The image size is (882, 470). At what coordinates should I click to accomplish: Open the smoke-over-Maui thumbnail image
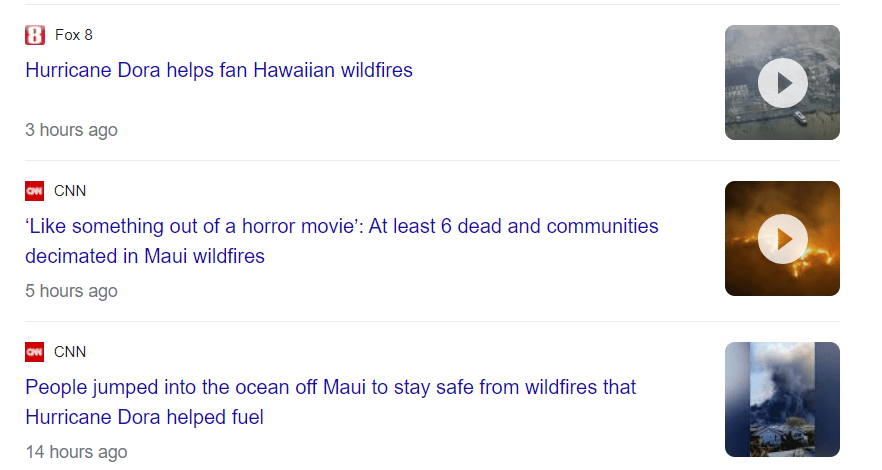[782, 399]
